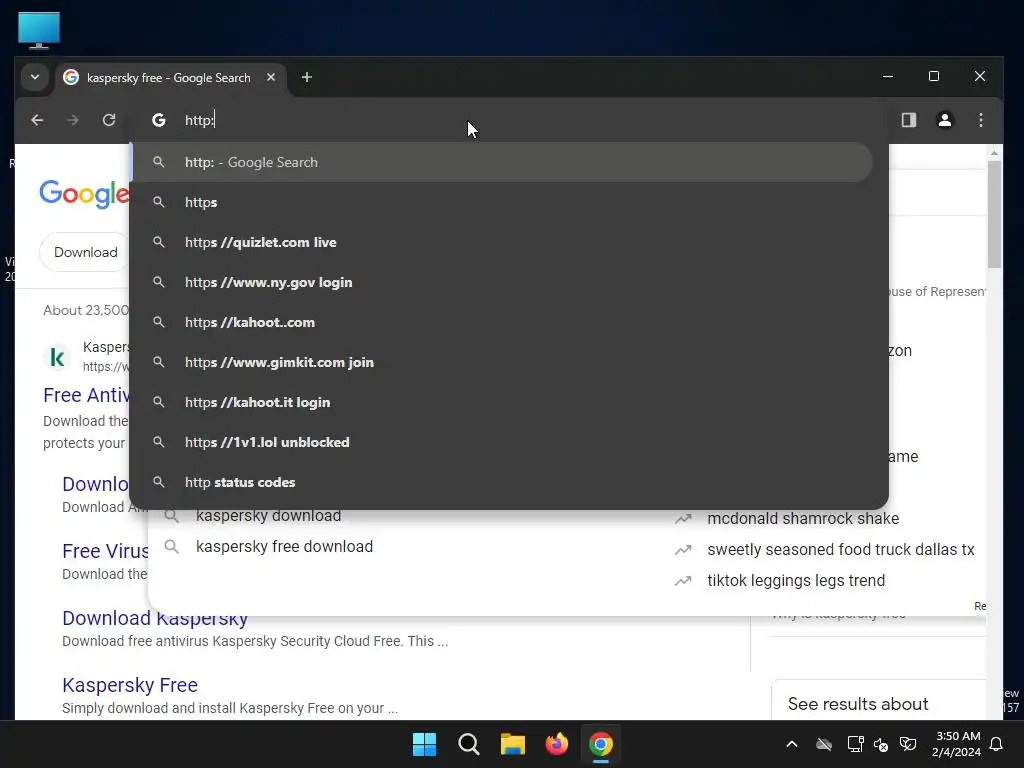Choose the 'https //www.ny.gov login' suggestion
This screenshot has width=1024, height=768.
tap(502, 282)
